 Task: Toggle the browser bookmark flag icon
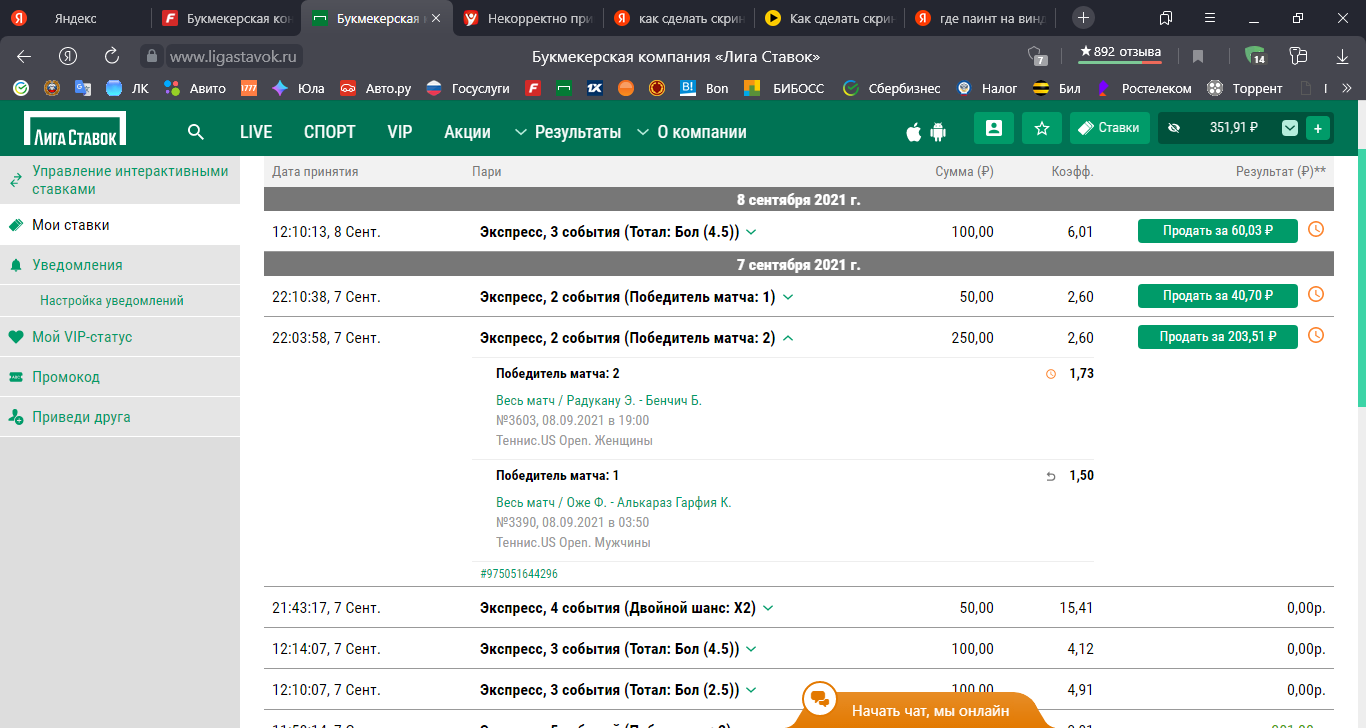pos(1198,56)
